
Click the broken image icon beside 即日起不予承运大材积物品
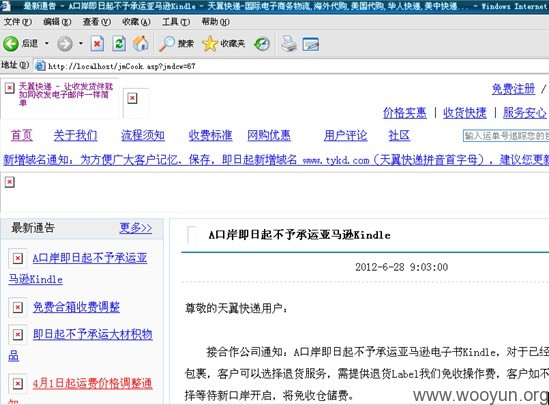[18, 335]
